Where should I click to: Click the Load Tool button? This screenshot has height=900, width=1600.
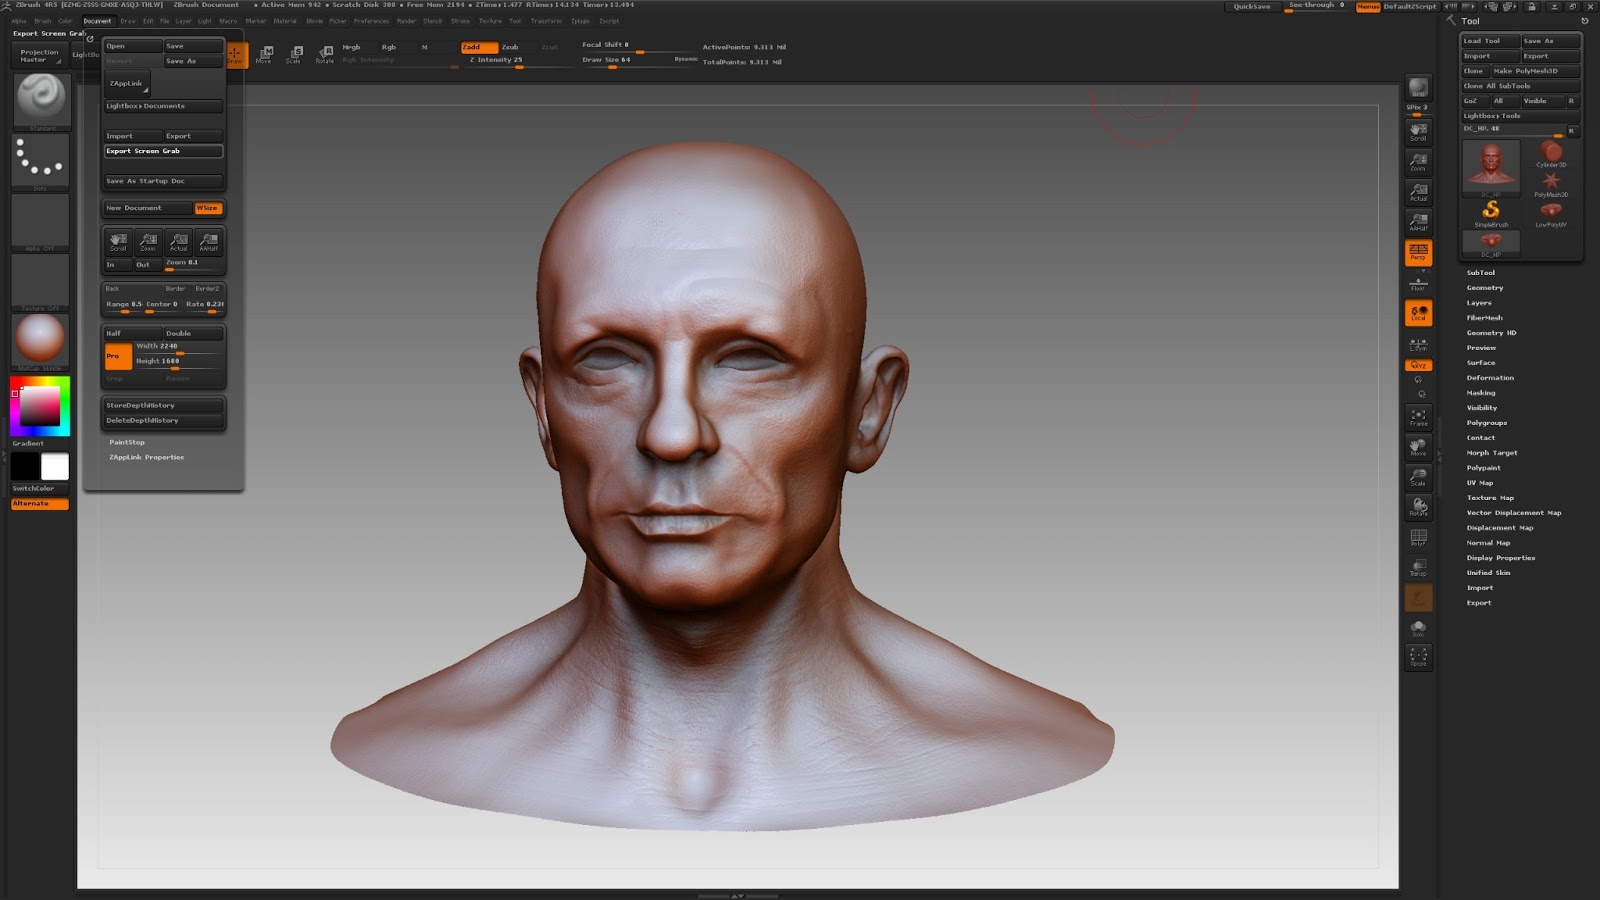(x=1489, y=41)
